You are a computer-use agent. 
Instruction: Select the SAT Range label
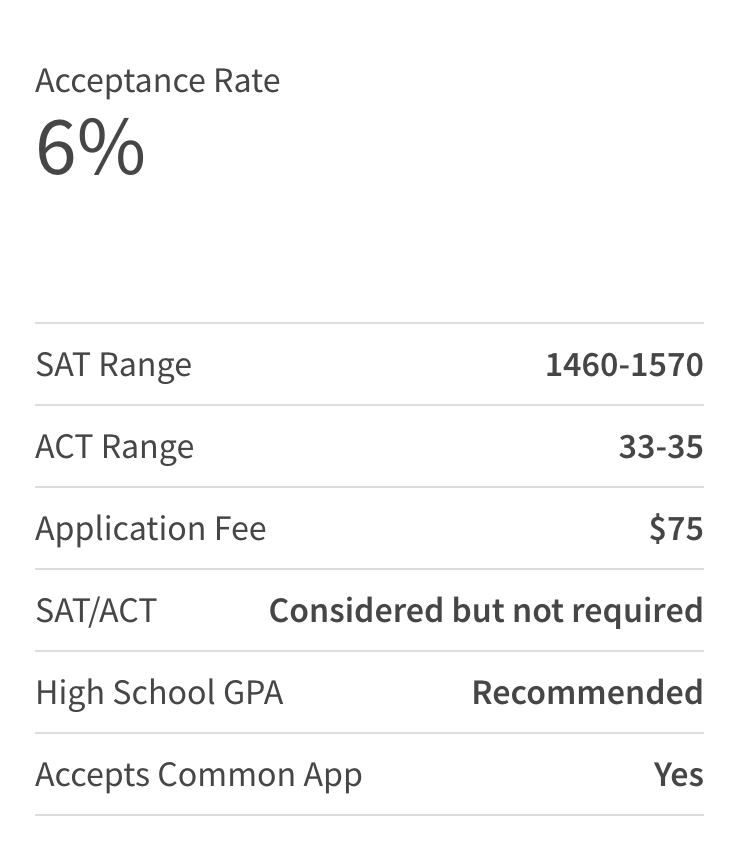tap(113, 365)
